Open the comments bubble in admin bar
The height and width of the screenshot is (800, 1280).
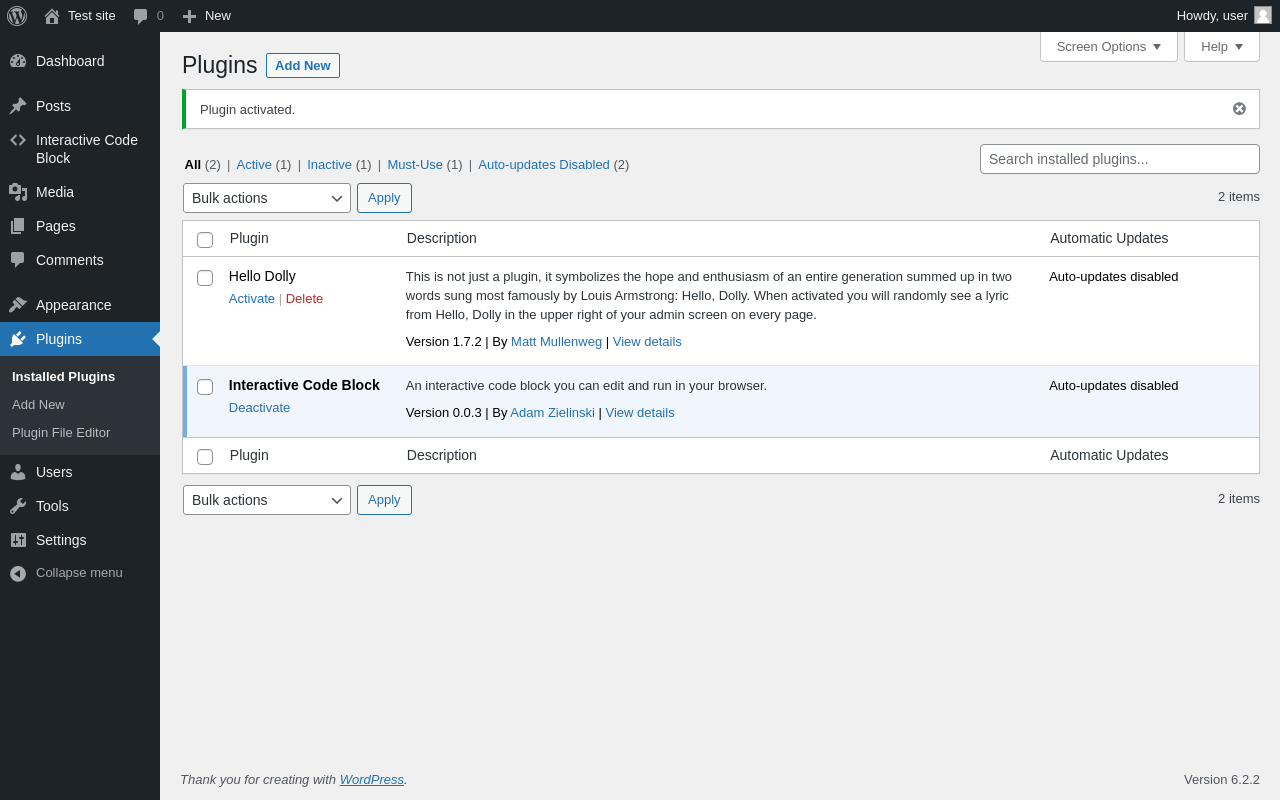(x=141, y=16)
